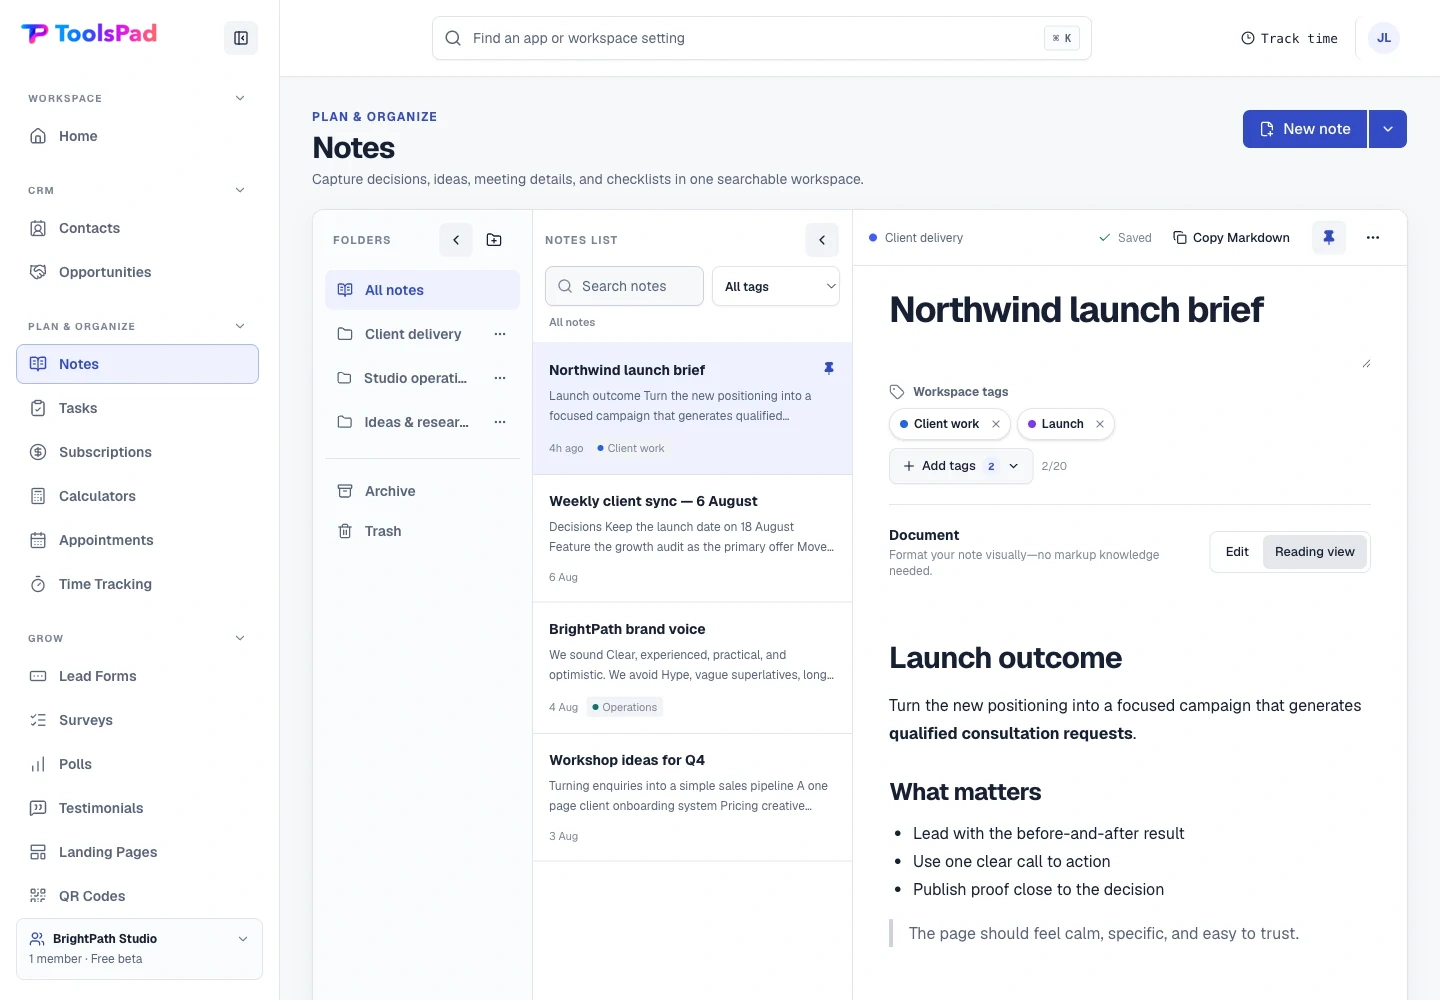Click the Track time clock button
The width and height of the screenshot is (1440, 1000).
click(1289, 38)
